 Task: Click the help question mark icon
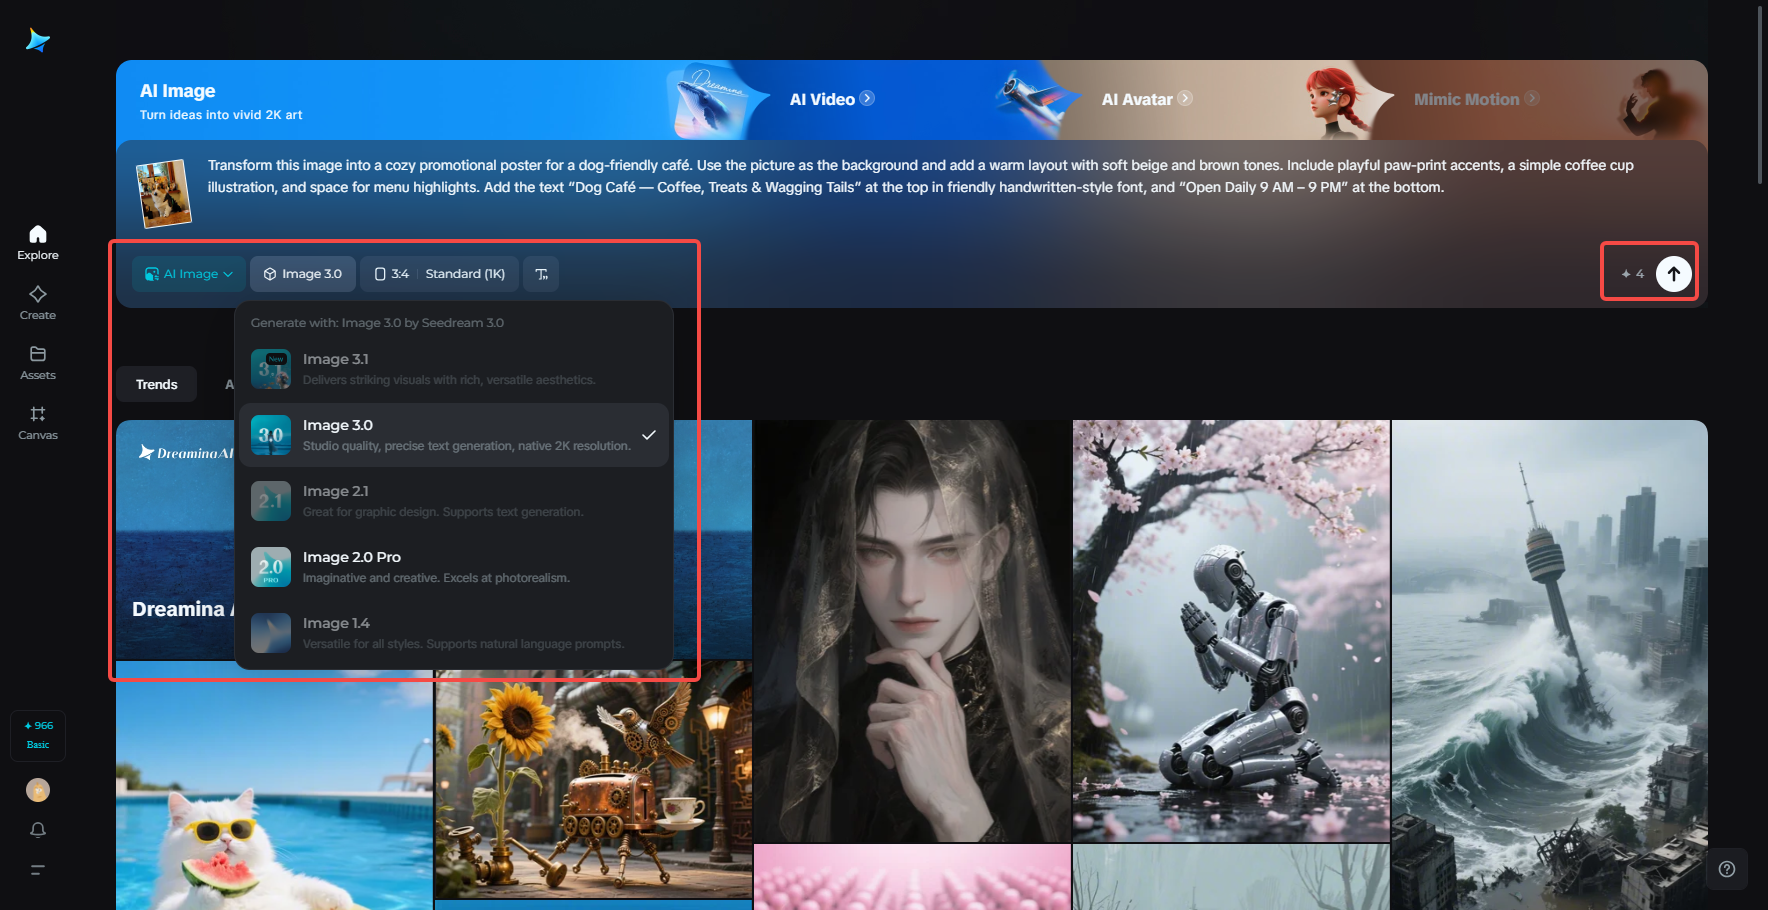tap(1727, 869)
